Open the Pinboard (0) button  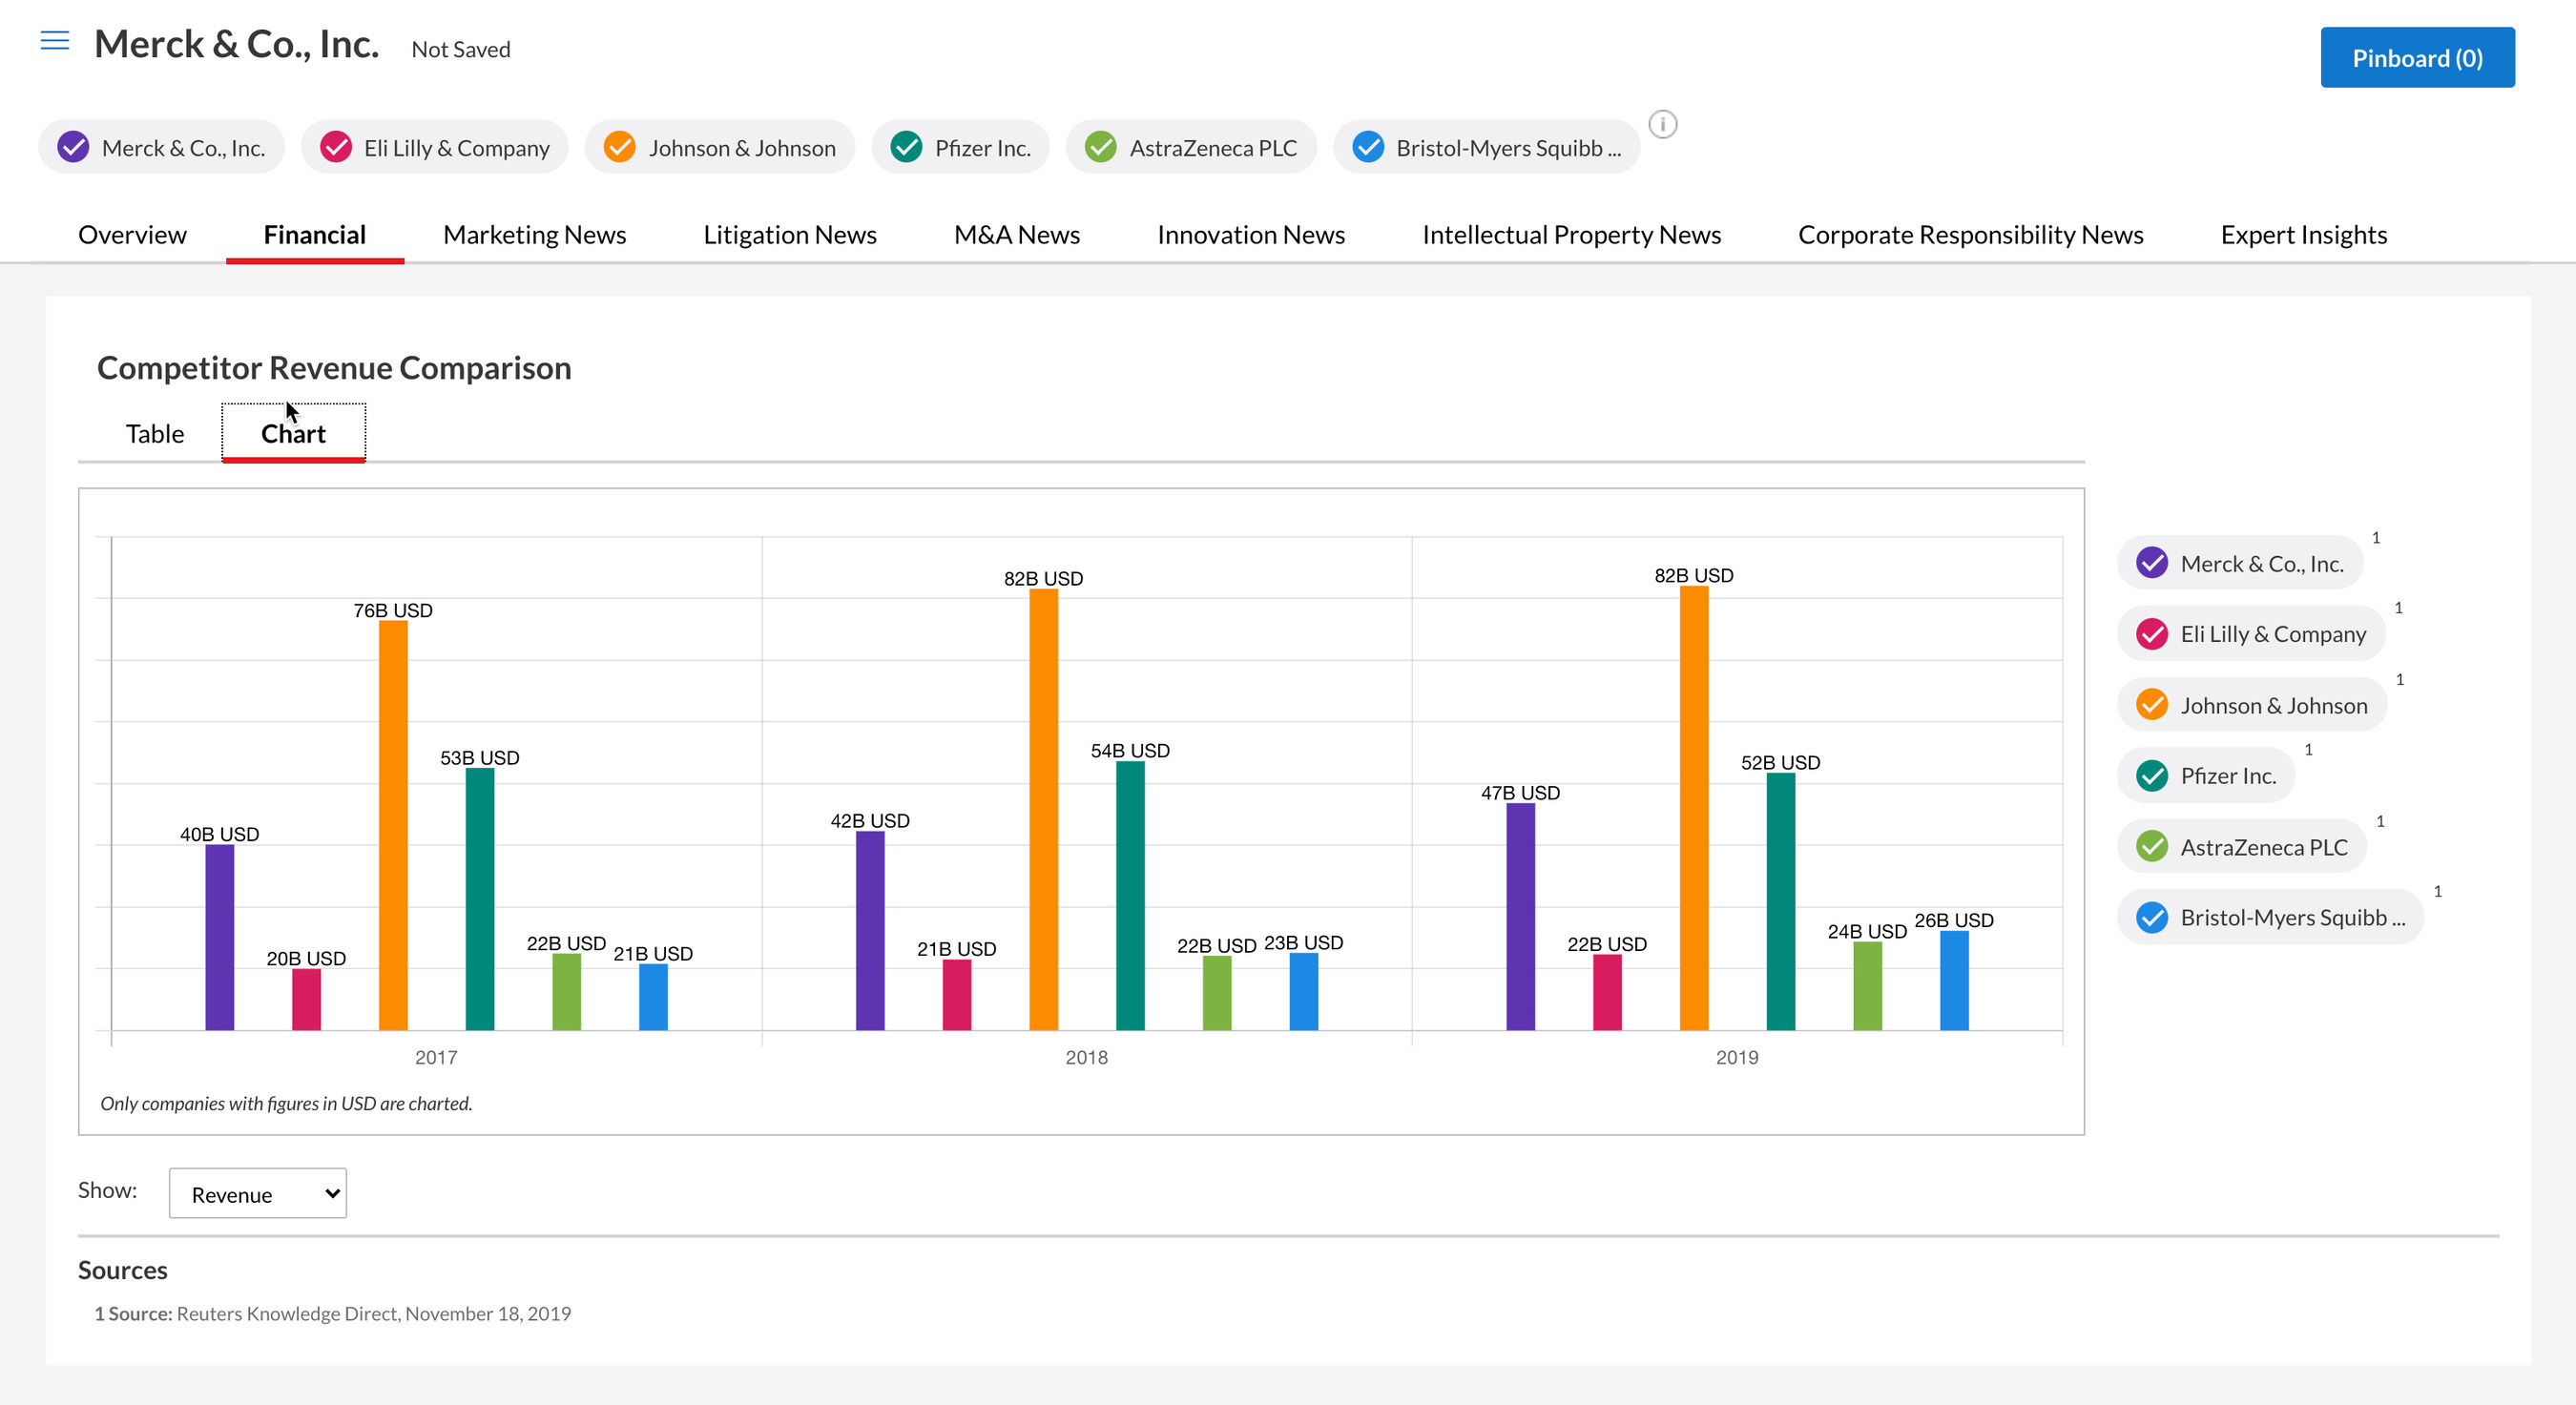point(2416,58)
